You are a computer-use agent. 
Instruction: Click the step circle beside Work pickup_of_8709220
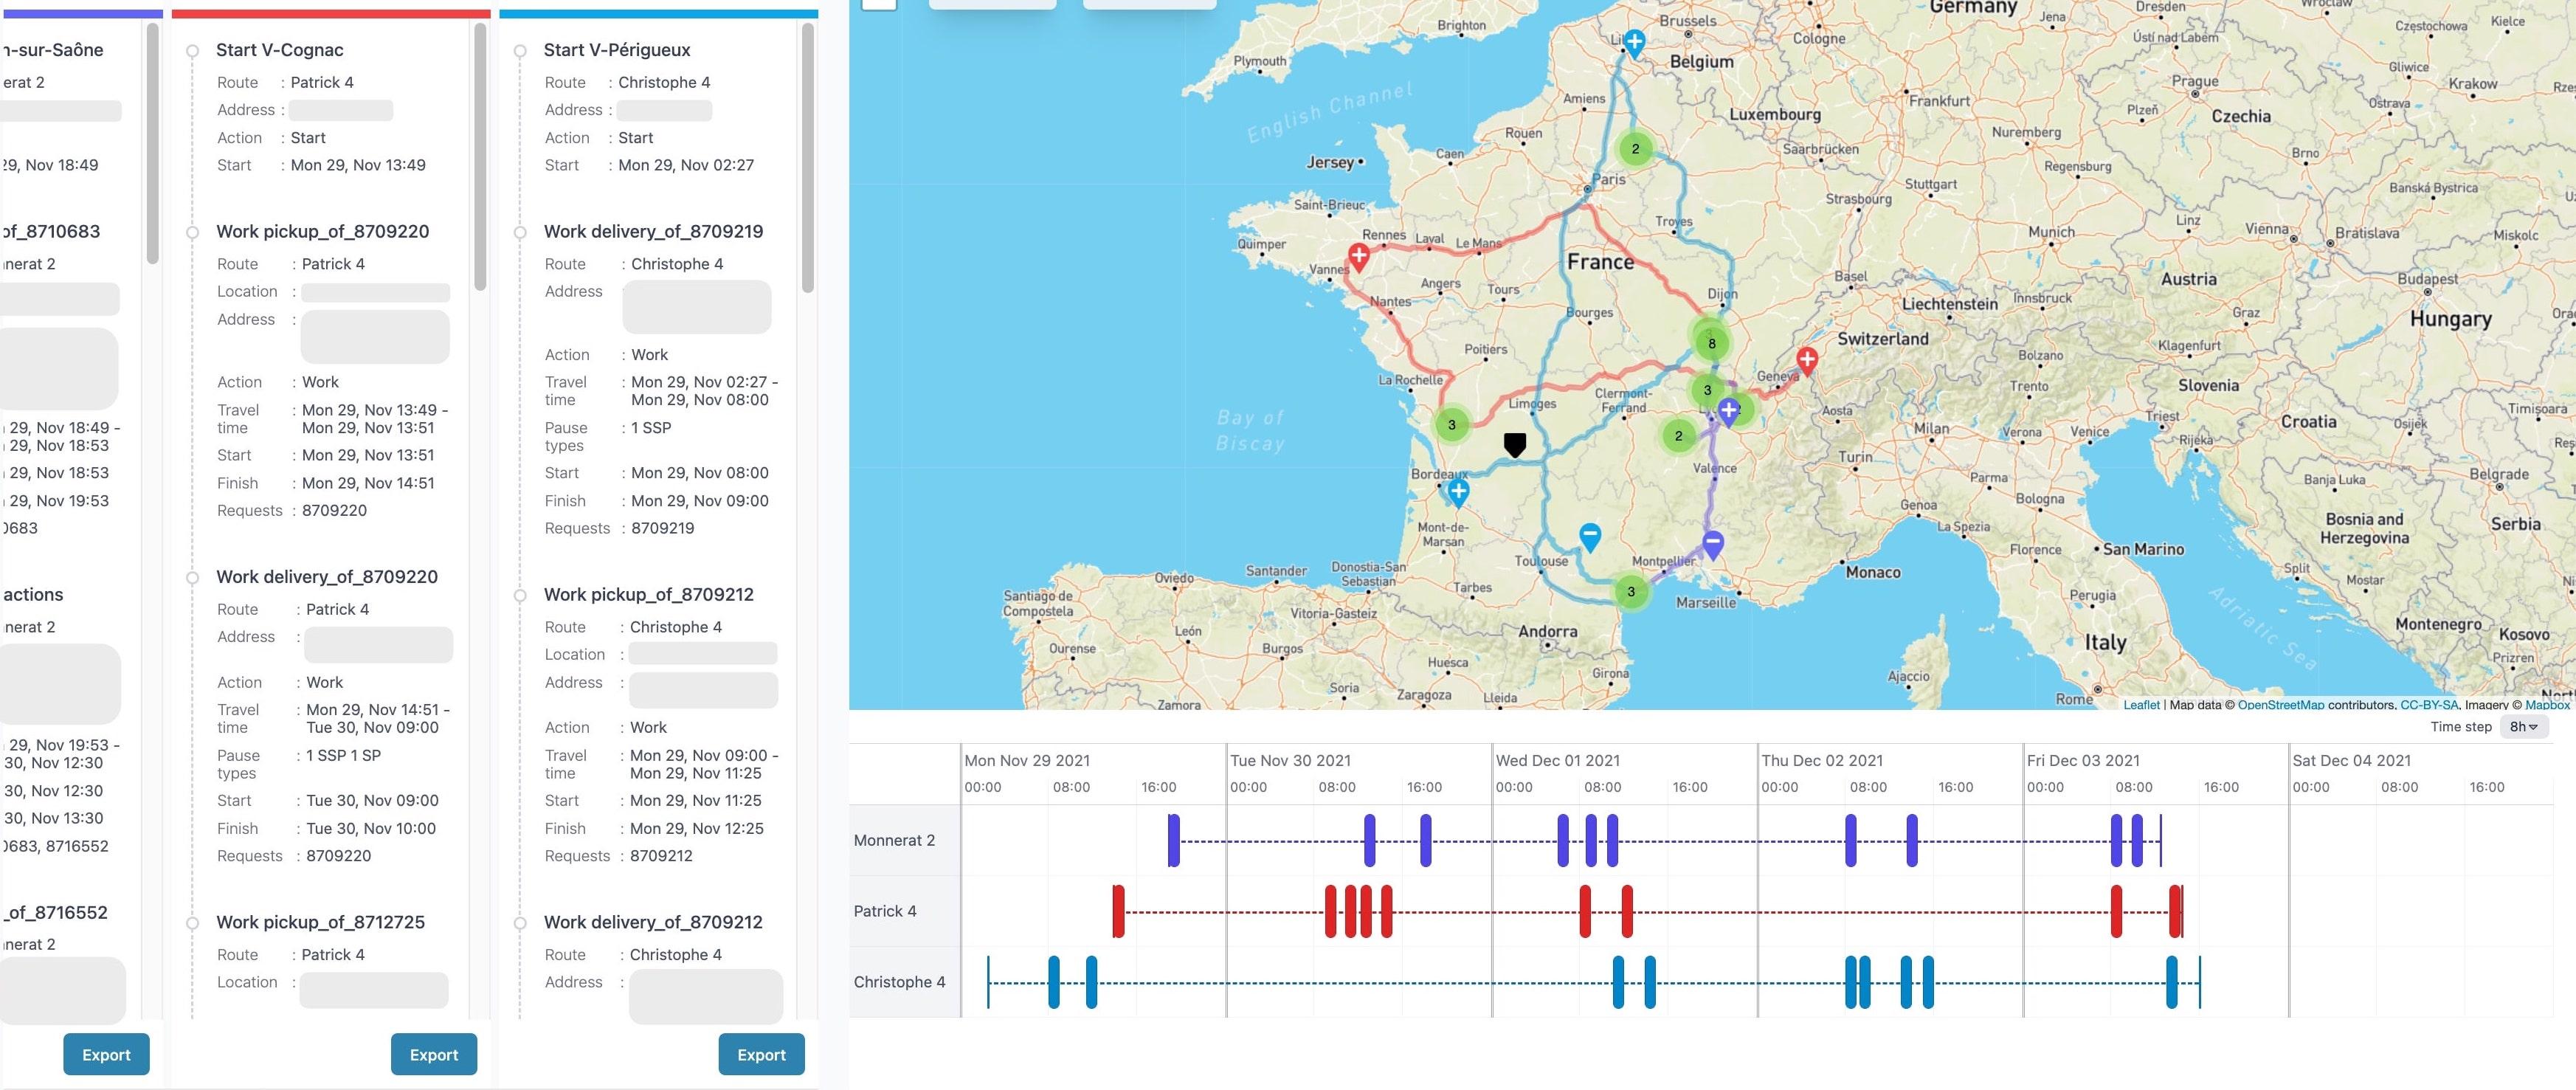coord(193,232)
